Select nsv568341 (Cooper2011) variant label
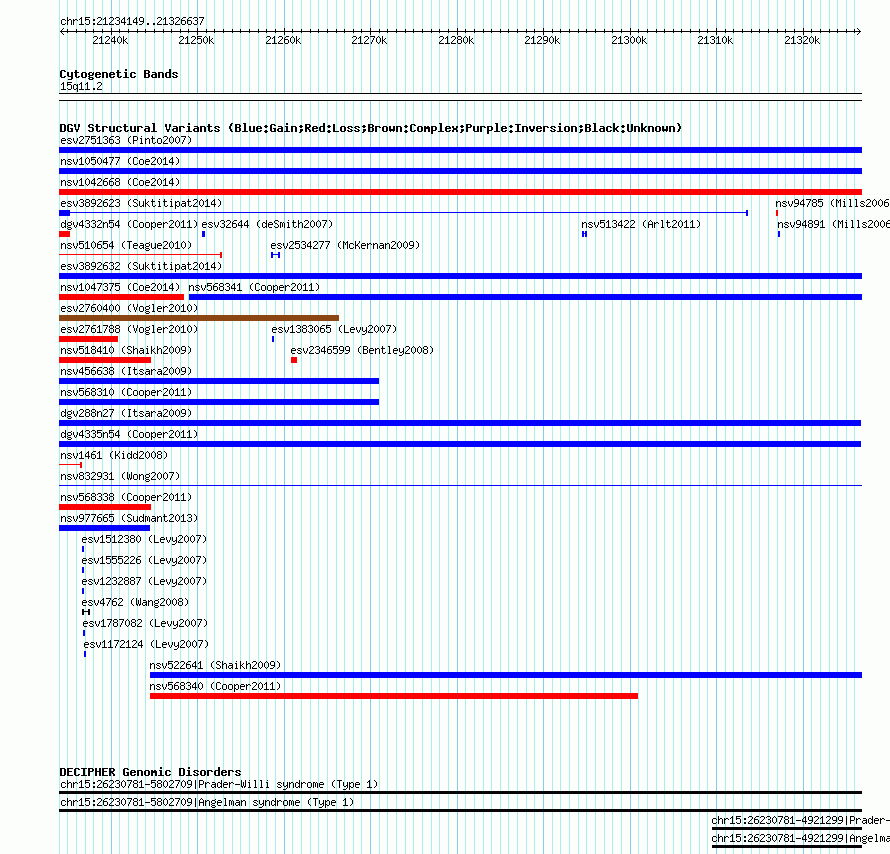 [x=254, y=287]
